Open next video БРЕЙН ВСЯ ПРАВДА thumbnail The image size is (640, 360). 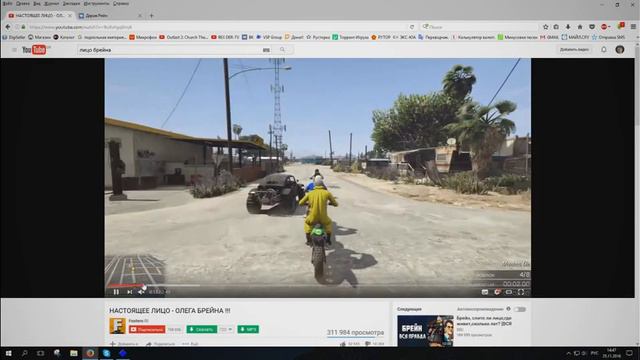click(x=425, y=331)
